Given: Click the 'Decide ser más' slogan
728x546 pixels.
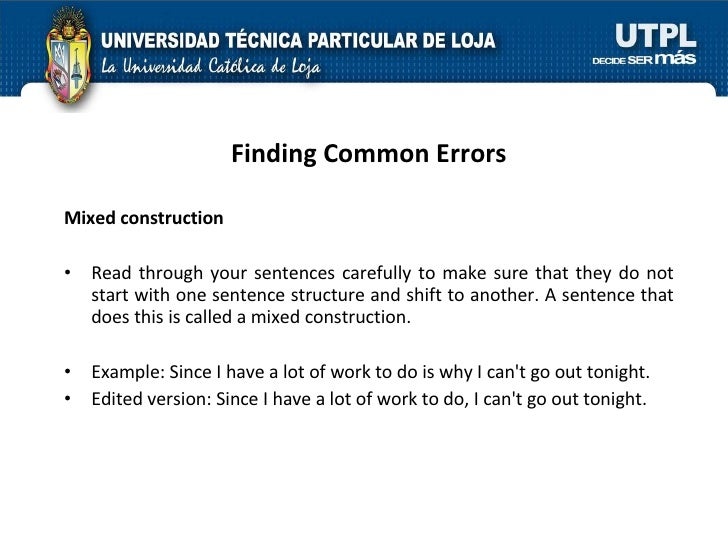Looking at the screenshot, I should pyautogui.click(x=644, y=59).
